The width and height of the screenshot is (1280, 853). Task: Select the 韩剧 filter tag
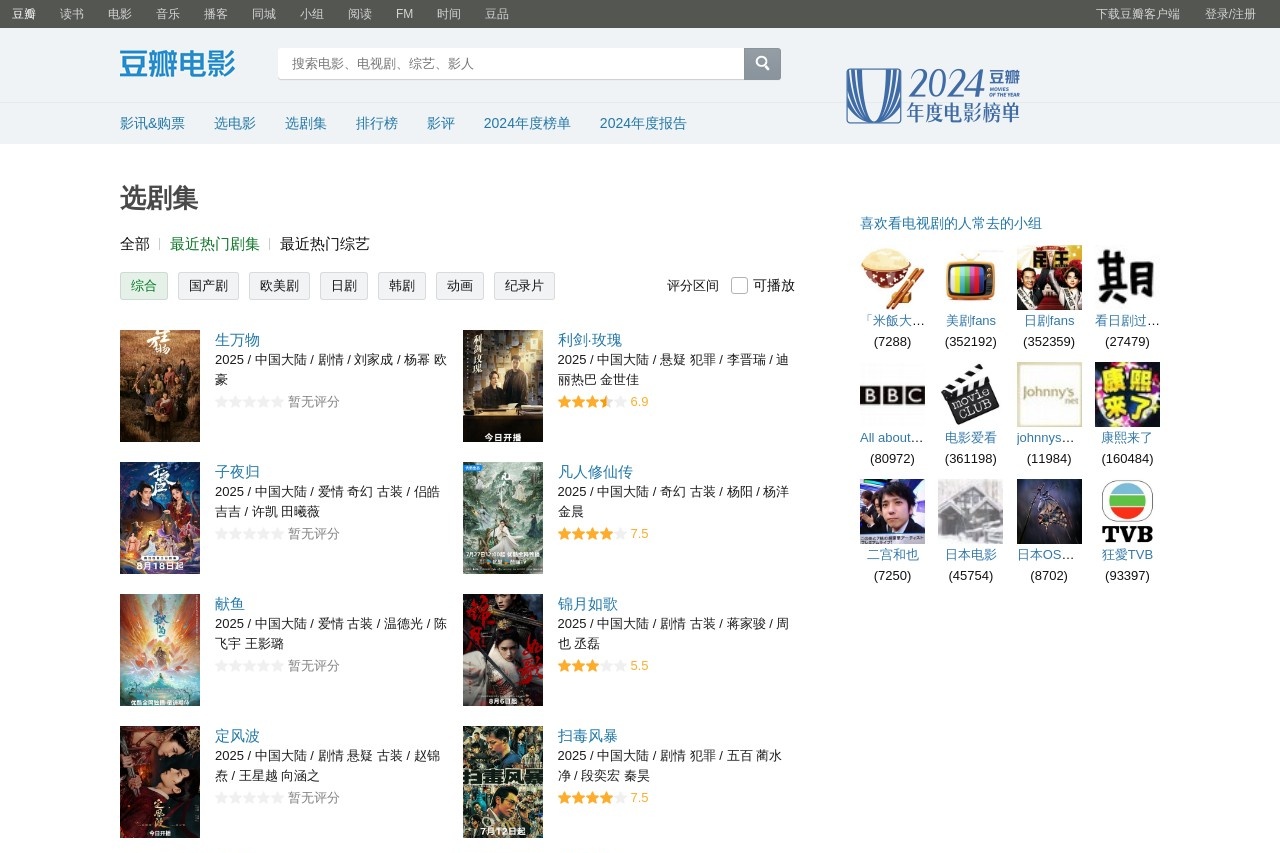pyautogui.click(x=402, y=286)
